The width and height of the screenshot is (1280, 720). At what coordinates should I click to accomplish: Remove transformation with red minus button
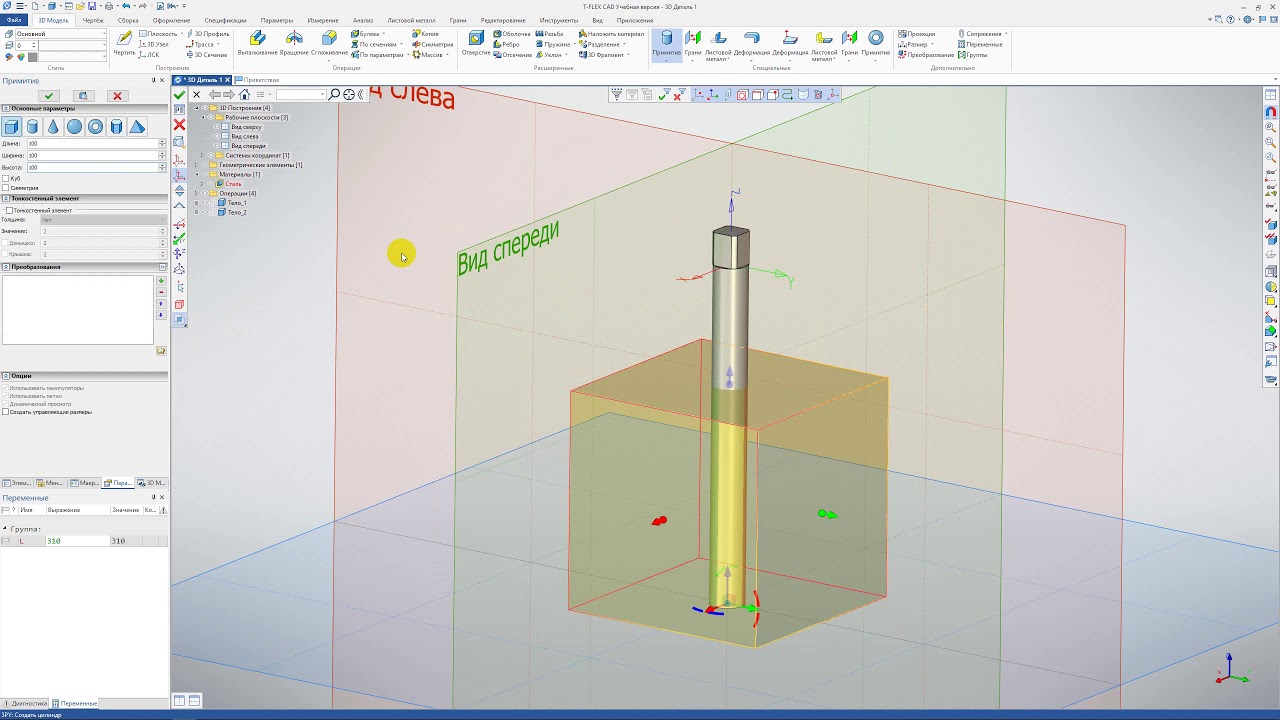coord(161,293)
